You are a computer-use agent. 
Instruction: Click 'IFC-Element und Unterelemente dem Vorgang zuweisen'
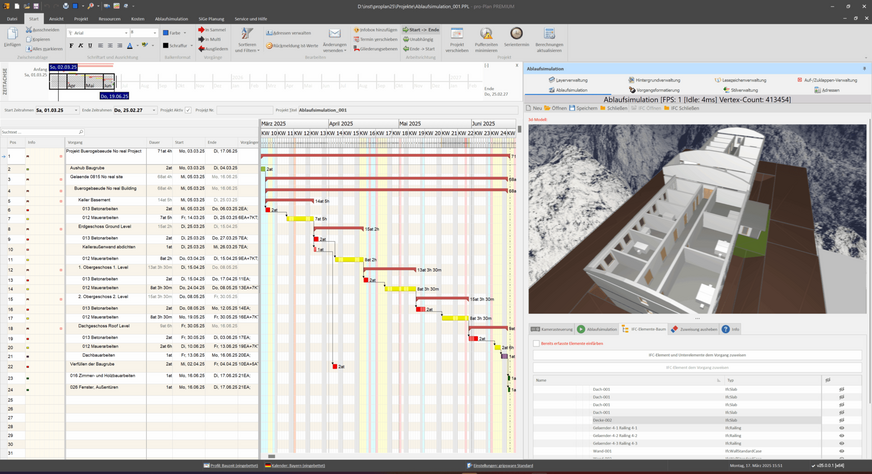(x=695, y=355)
